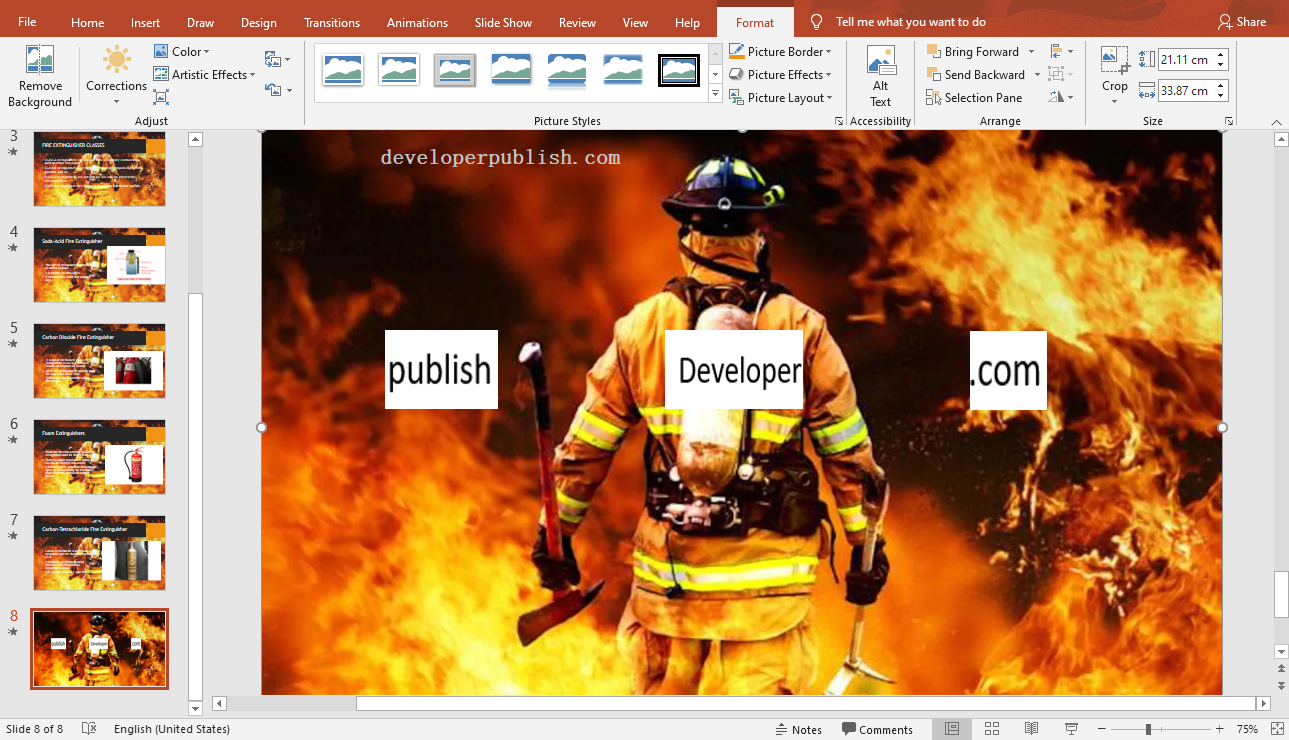Open the File tab
This screenshot has width=1289, height=740.
(27, 22)
